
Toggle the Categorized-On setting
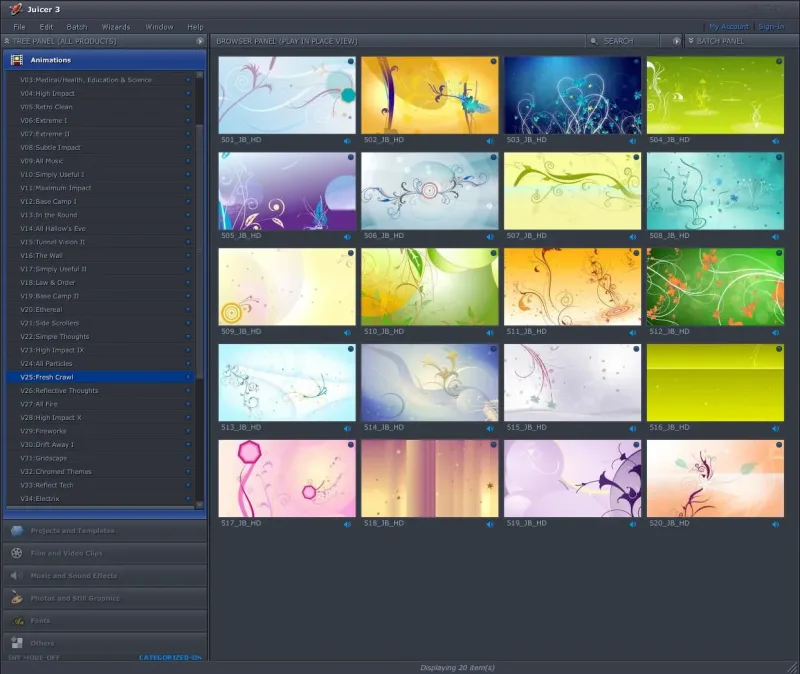tap(170, 658)
